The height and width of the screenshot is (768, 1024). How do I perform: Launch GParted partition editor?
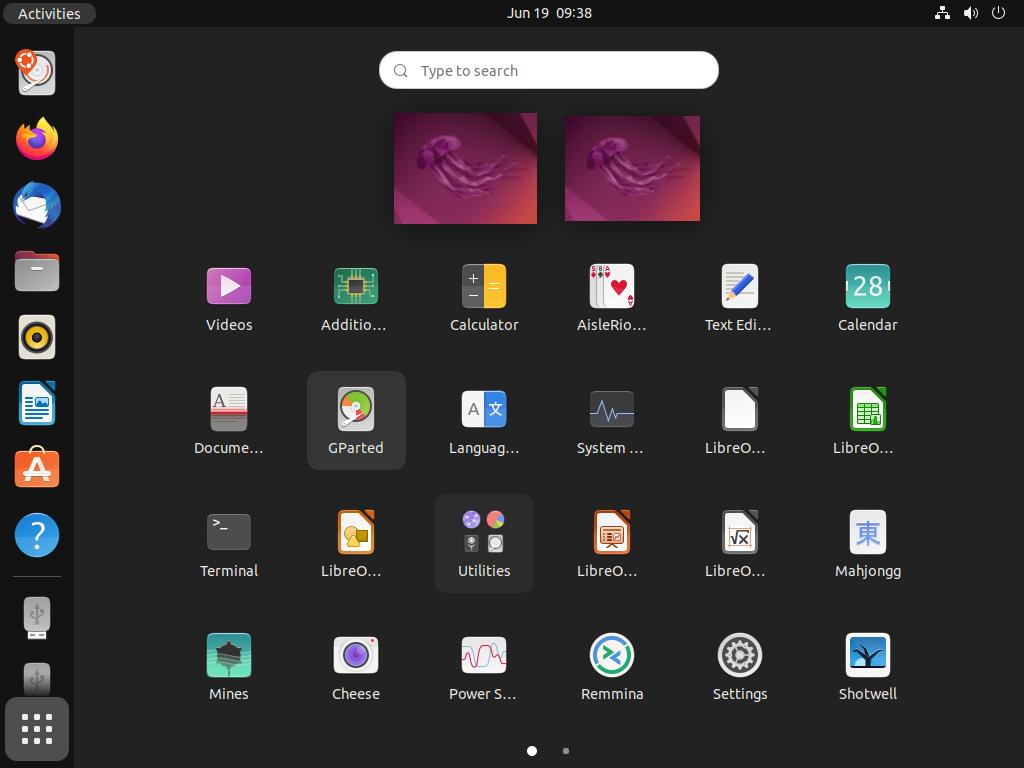[x=356, y=419]
